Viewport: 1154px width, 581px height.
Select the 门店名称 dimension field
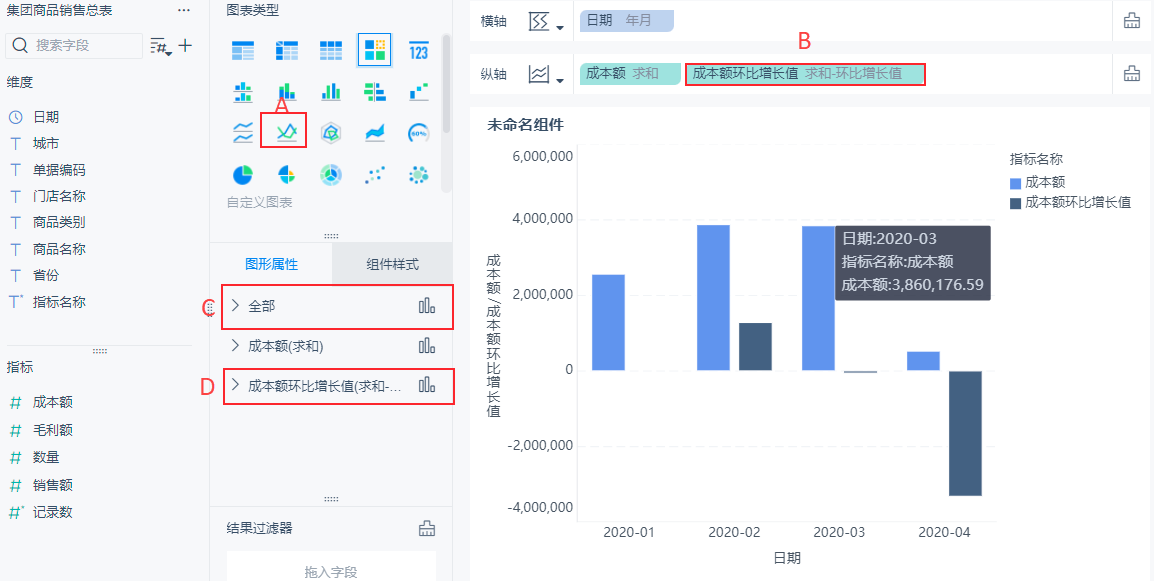coord(60,196)
